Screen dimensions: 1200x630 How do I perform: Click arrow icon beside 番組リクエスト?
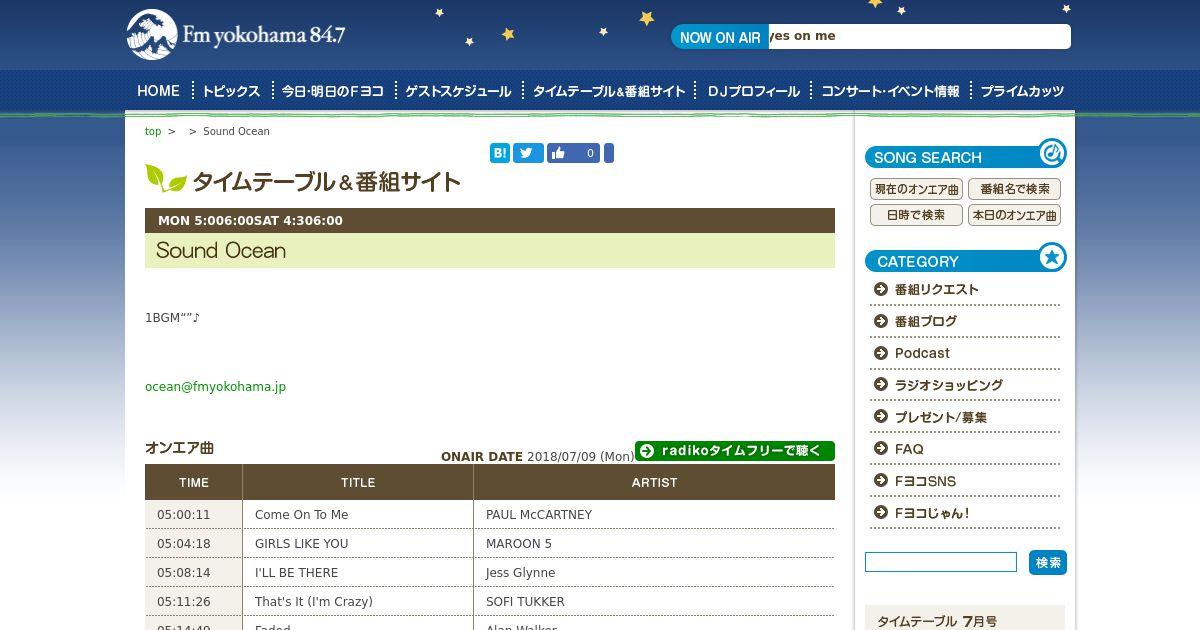coord(881,289)
